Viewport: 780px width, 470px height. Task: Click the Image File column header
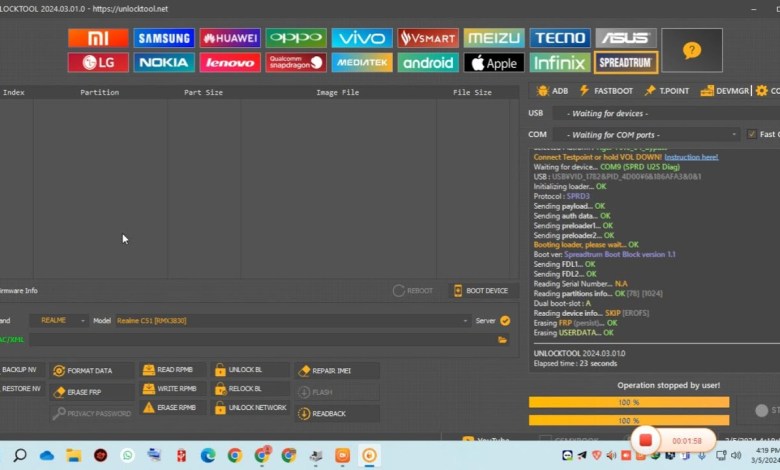pos(338,92)
